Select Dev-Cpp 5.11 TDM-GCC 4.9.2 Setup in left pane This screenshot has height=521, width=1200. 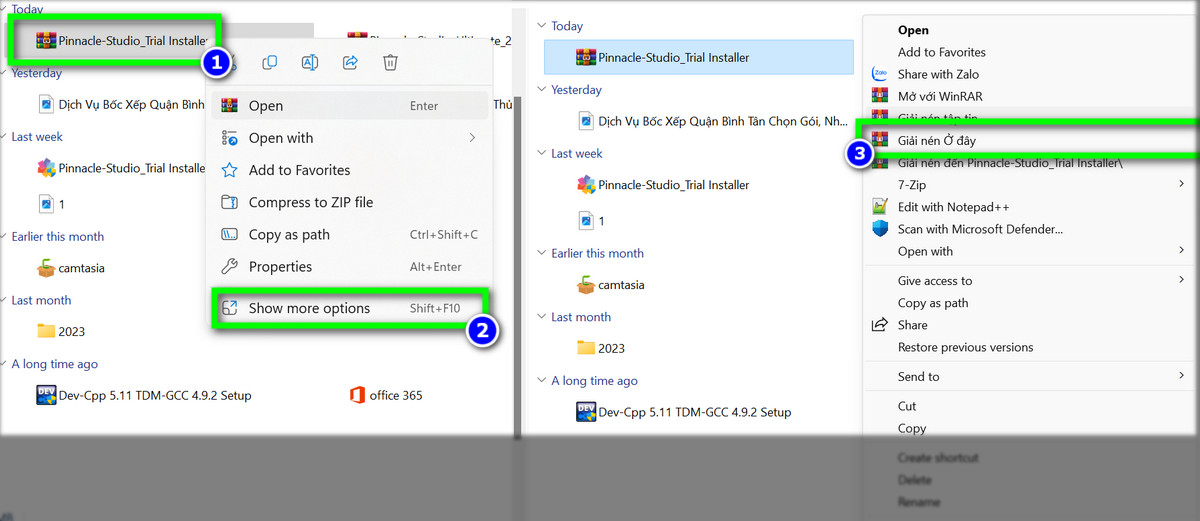tap(144, 395)
